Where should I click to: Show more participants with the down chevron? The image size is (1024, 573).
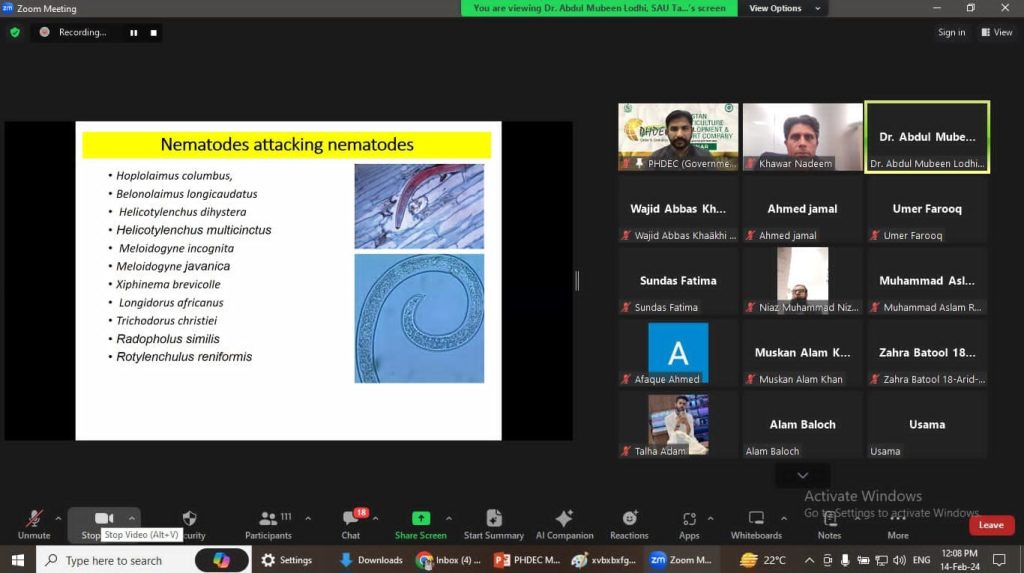(x=802, y=475)
